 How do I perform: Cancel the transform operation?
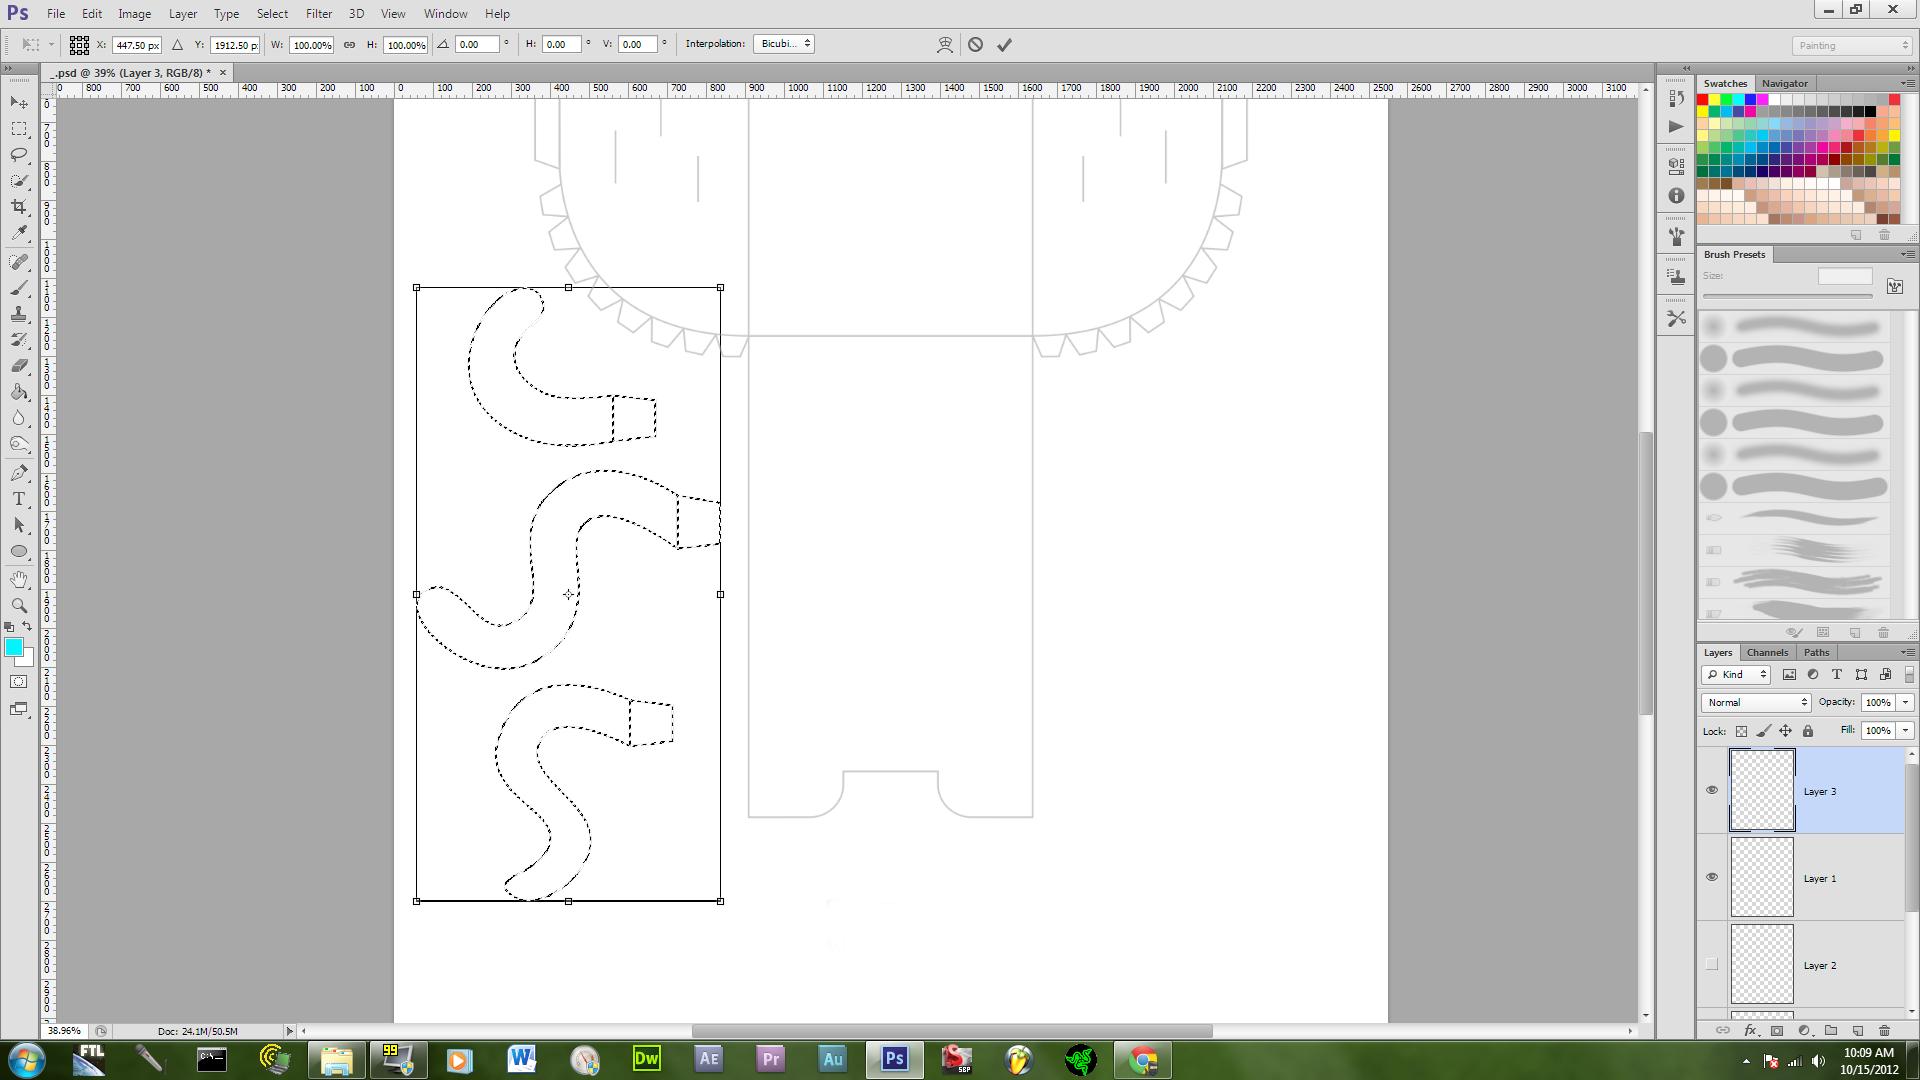coord(975,45)
